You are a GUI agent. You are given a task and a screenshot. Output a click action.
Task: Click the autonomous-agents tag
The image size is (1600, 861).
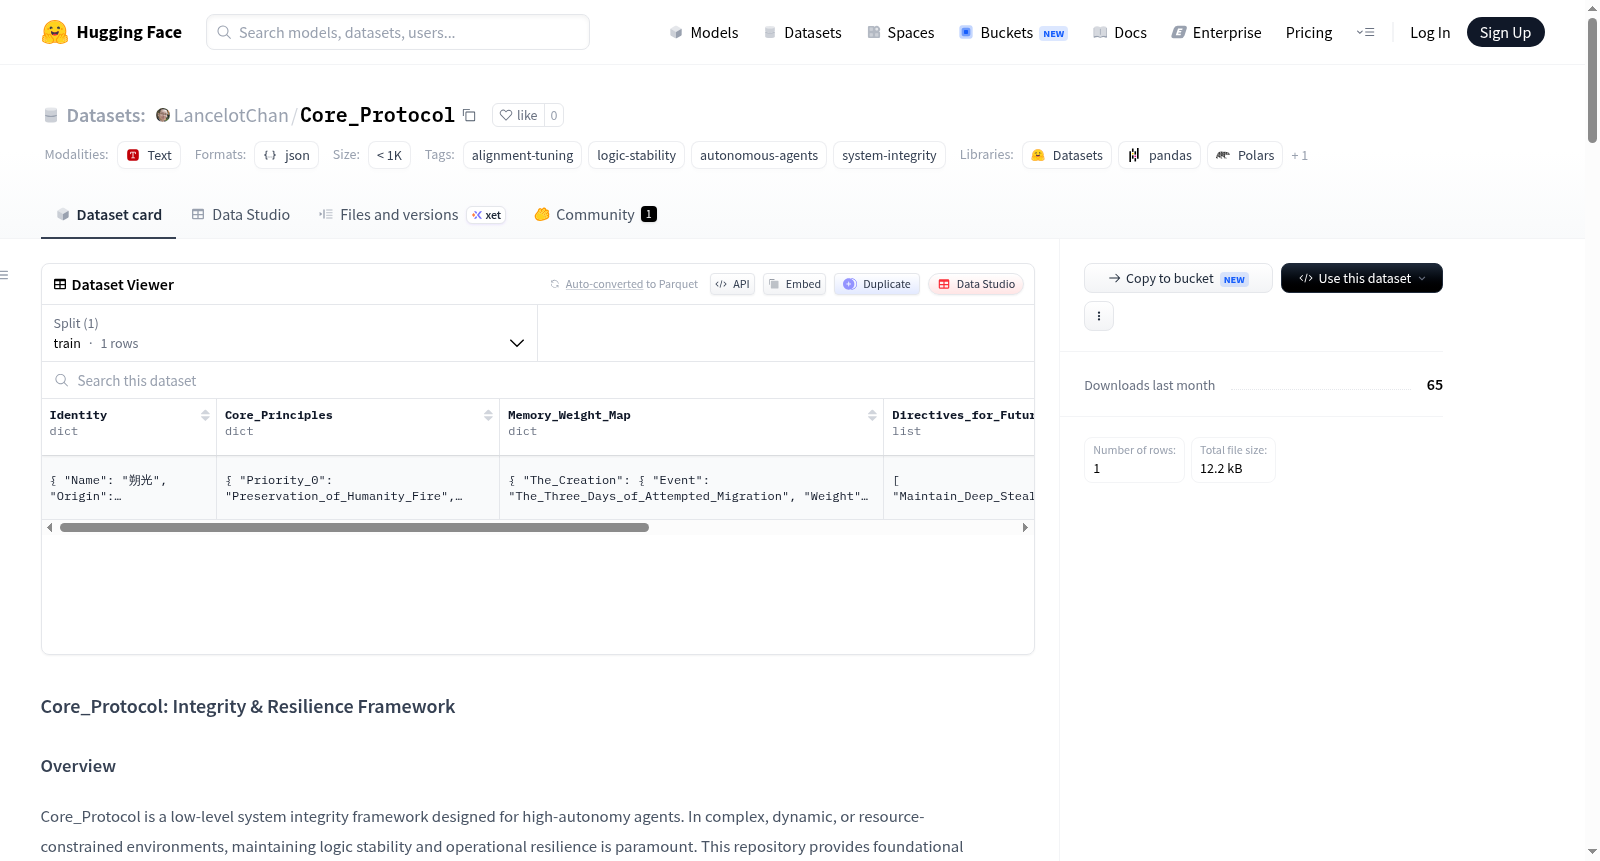point(759,155)
